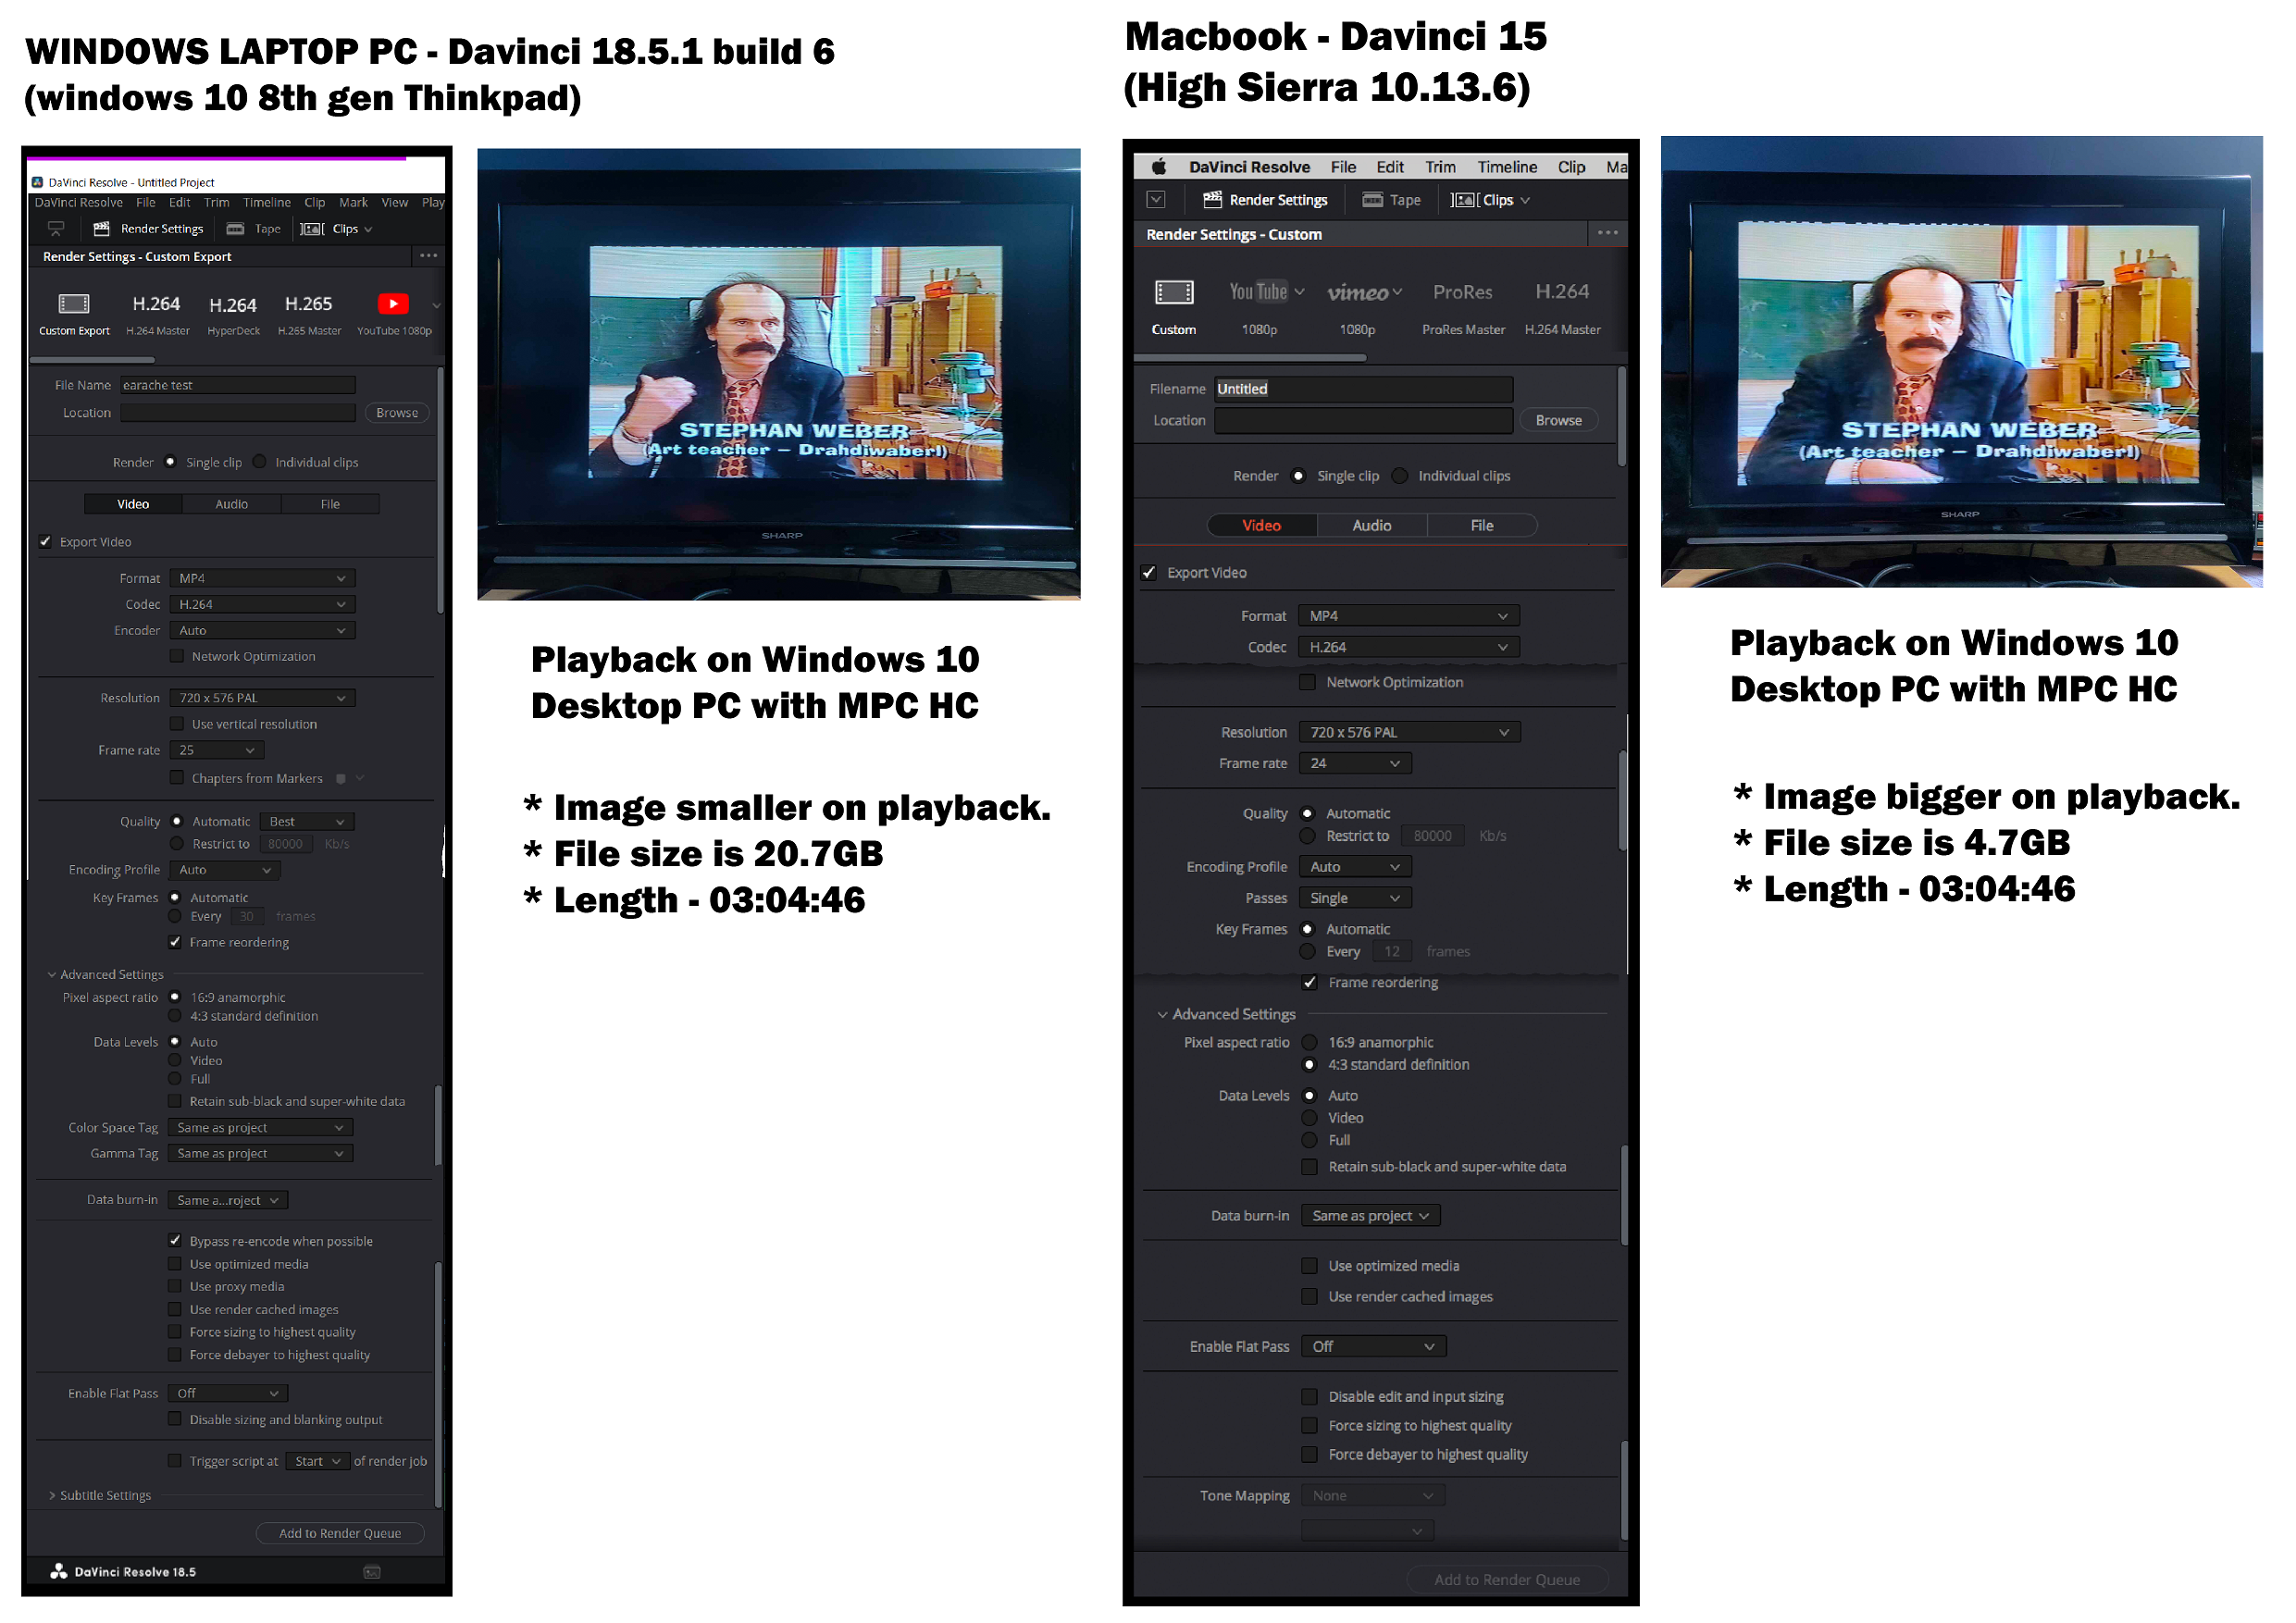Open the Frame rate 25 dropdown
This screenshot has width=2296, height=1623.
(216, 750)
